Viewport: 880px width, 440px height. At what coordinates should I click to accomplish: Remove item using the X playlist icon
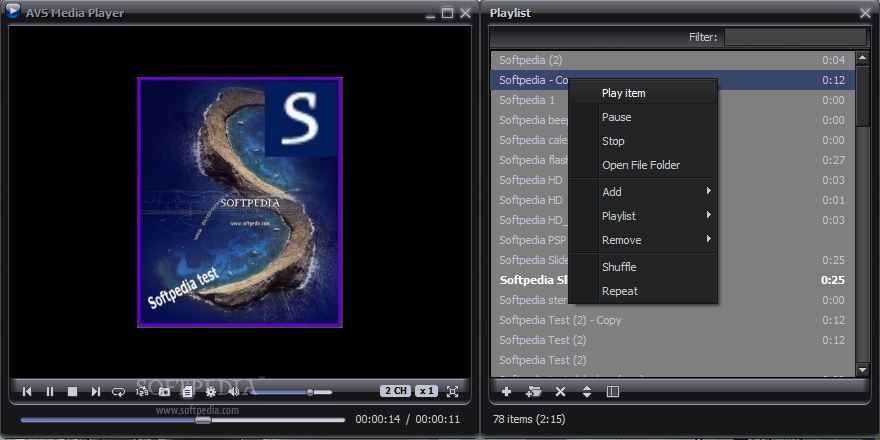[x=560, y=392]
